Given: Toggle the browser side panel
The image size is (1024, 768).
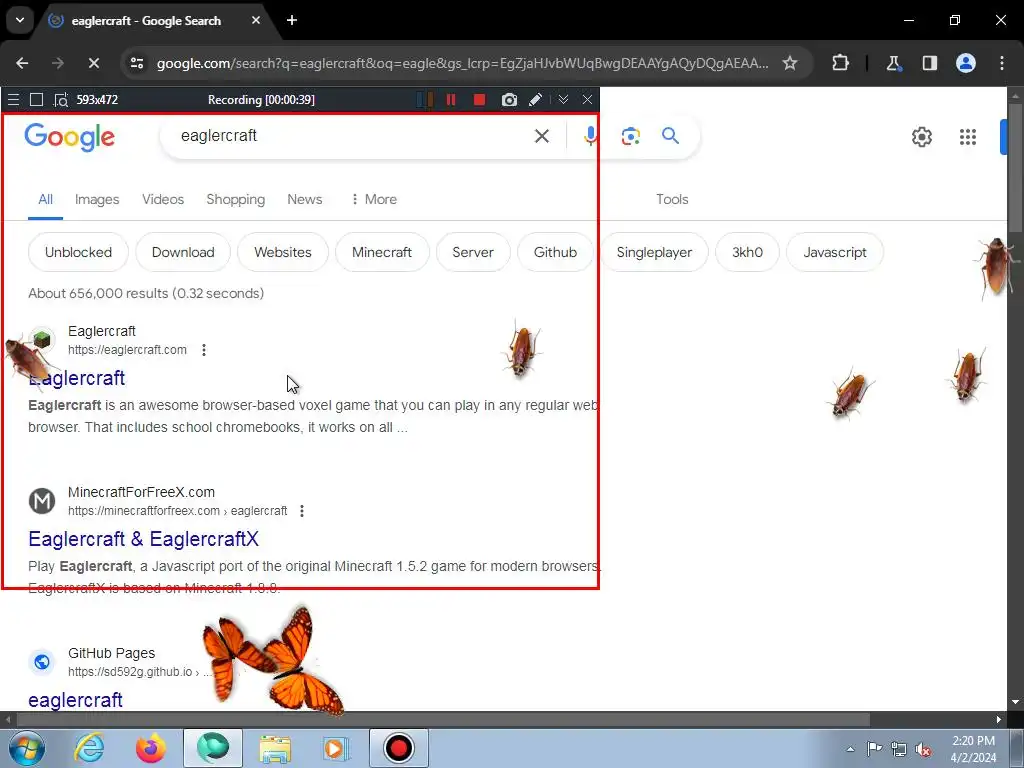Looking at the screenshot, I should coord(929,63).
